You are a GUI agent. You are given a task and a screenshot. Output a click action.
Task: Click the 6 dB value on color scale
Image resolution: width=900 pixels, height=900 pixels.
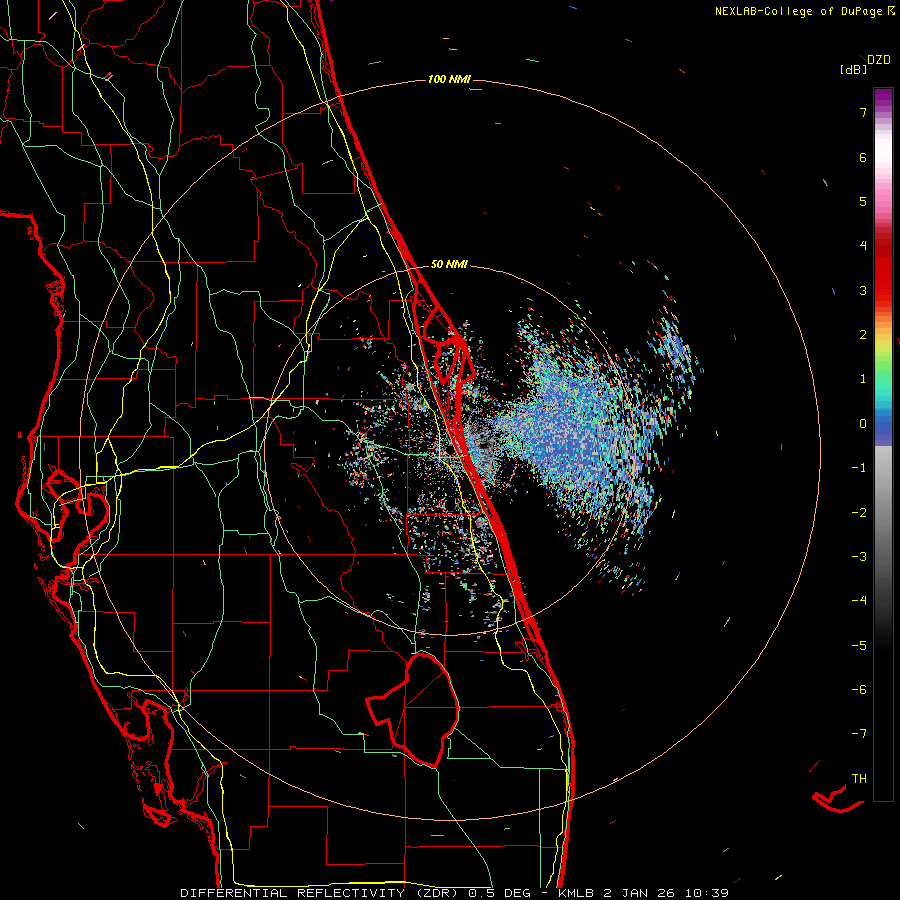coord(863,157)
